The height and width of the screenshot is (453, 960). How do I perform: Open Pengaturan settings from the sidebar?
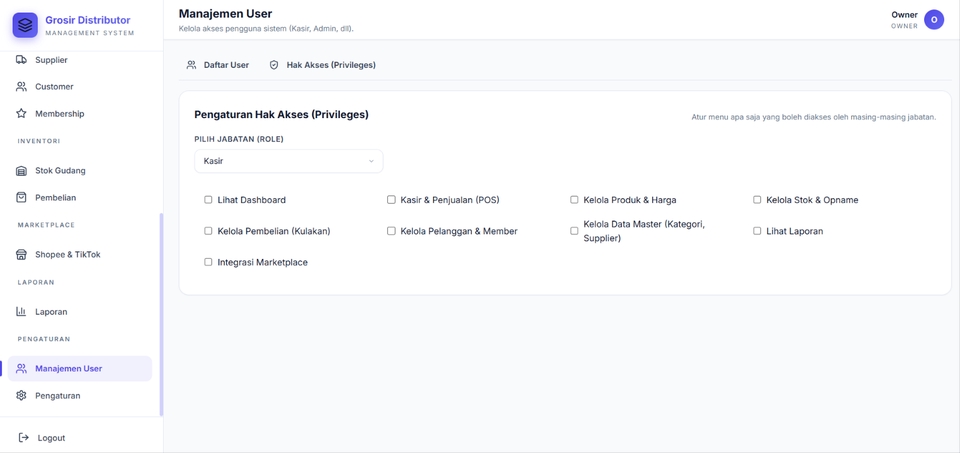[80, 395]
